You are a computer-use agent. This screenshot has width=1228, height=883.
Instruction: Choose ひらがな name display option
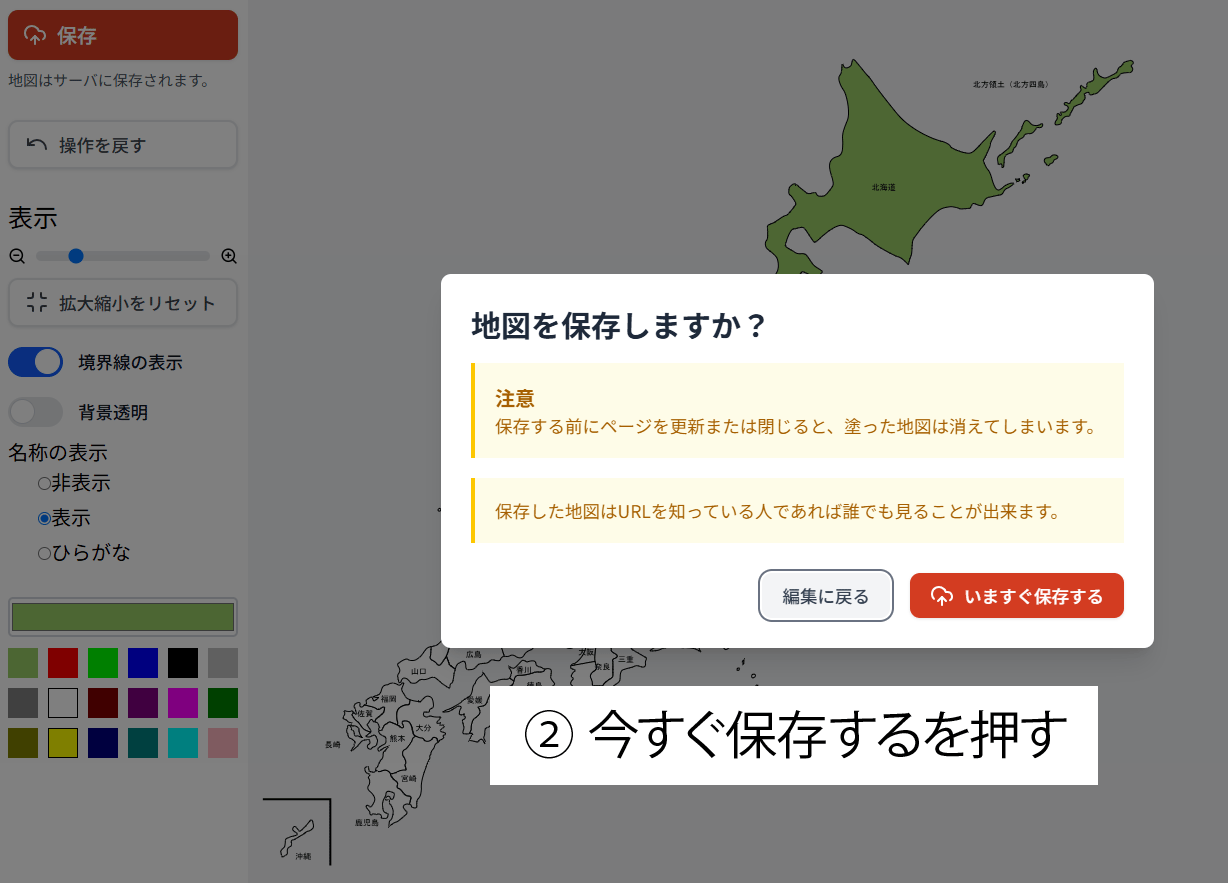tap(44, 553)
